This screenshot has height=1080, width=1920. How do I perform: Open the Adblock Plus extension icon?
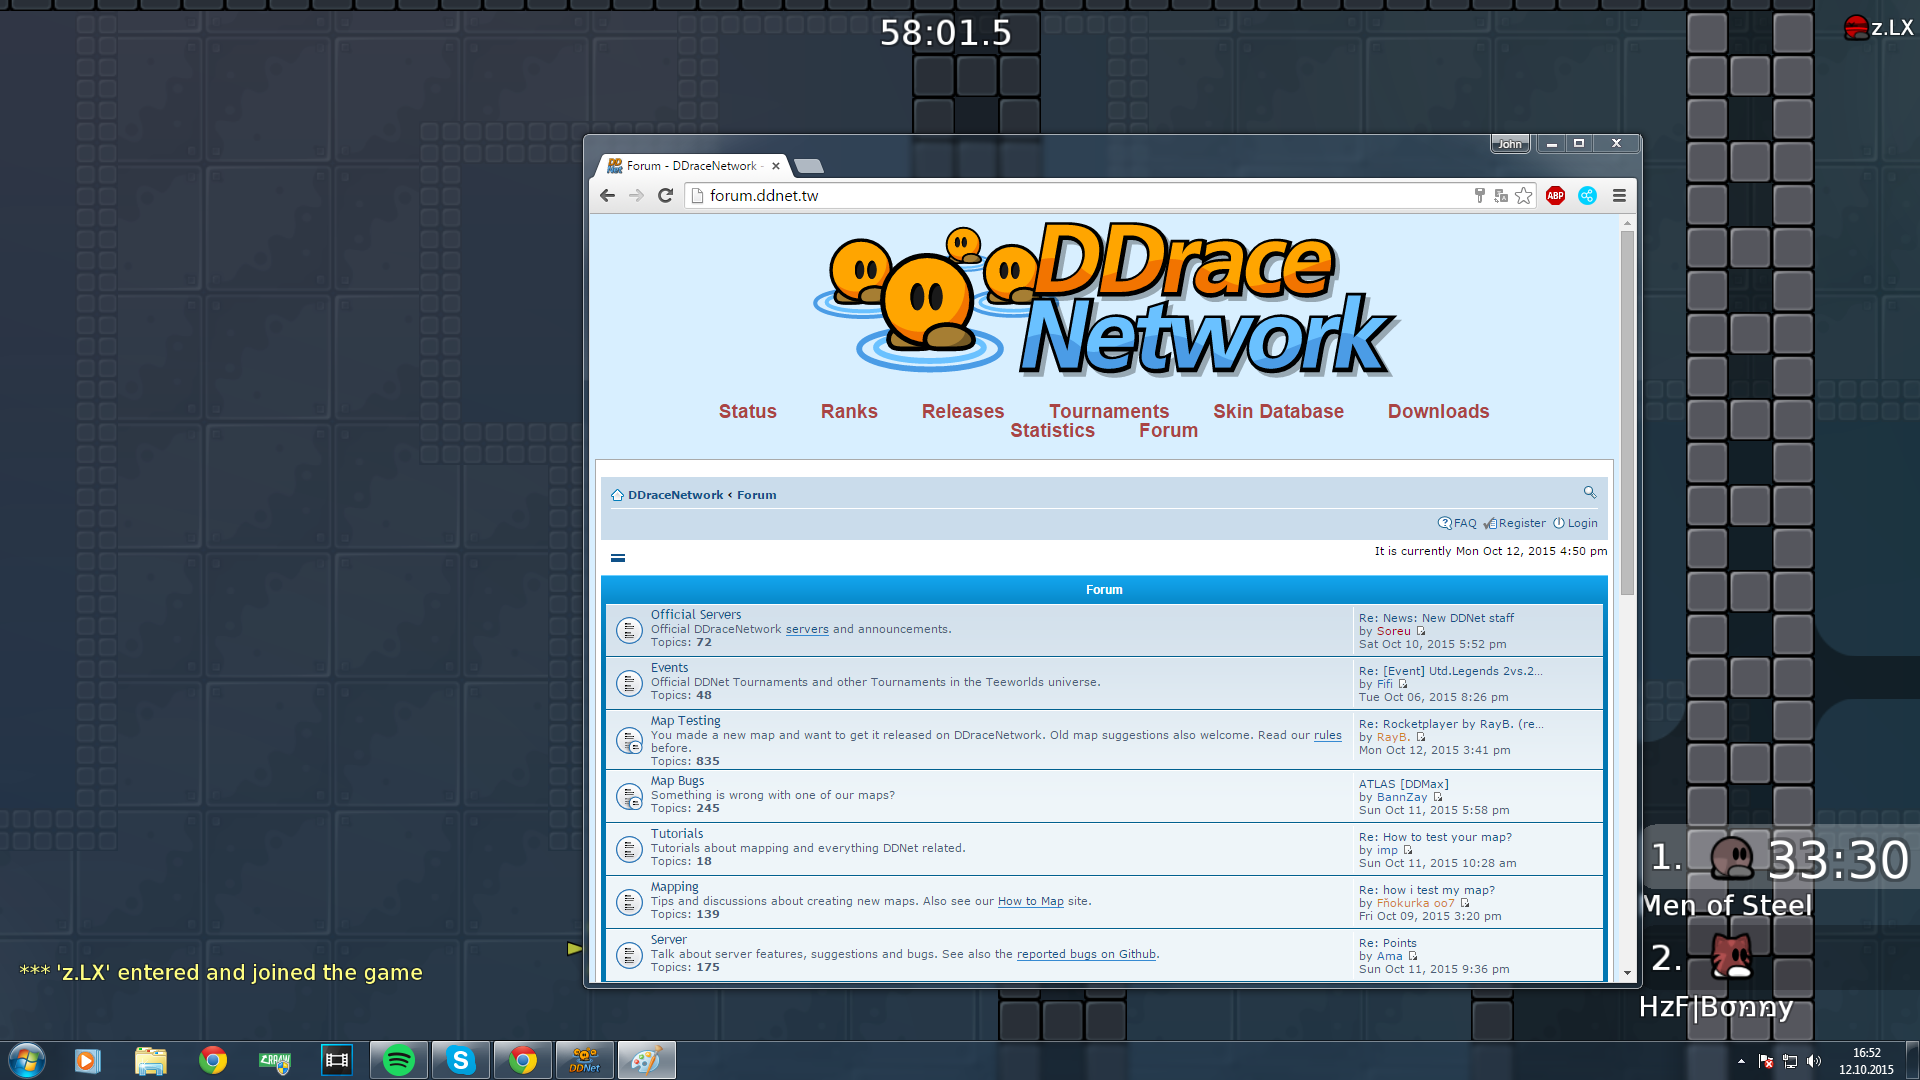[1555, 196]
